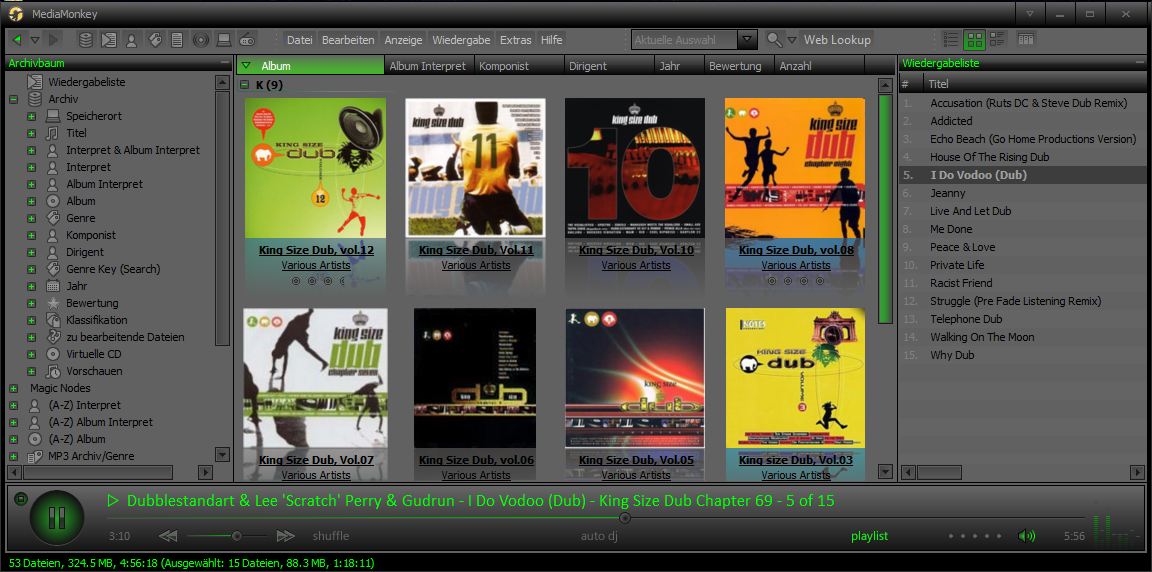Pause playback with the round pause button
The image size is (1152, 572).
point(57,518)
